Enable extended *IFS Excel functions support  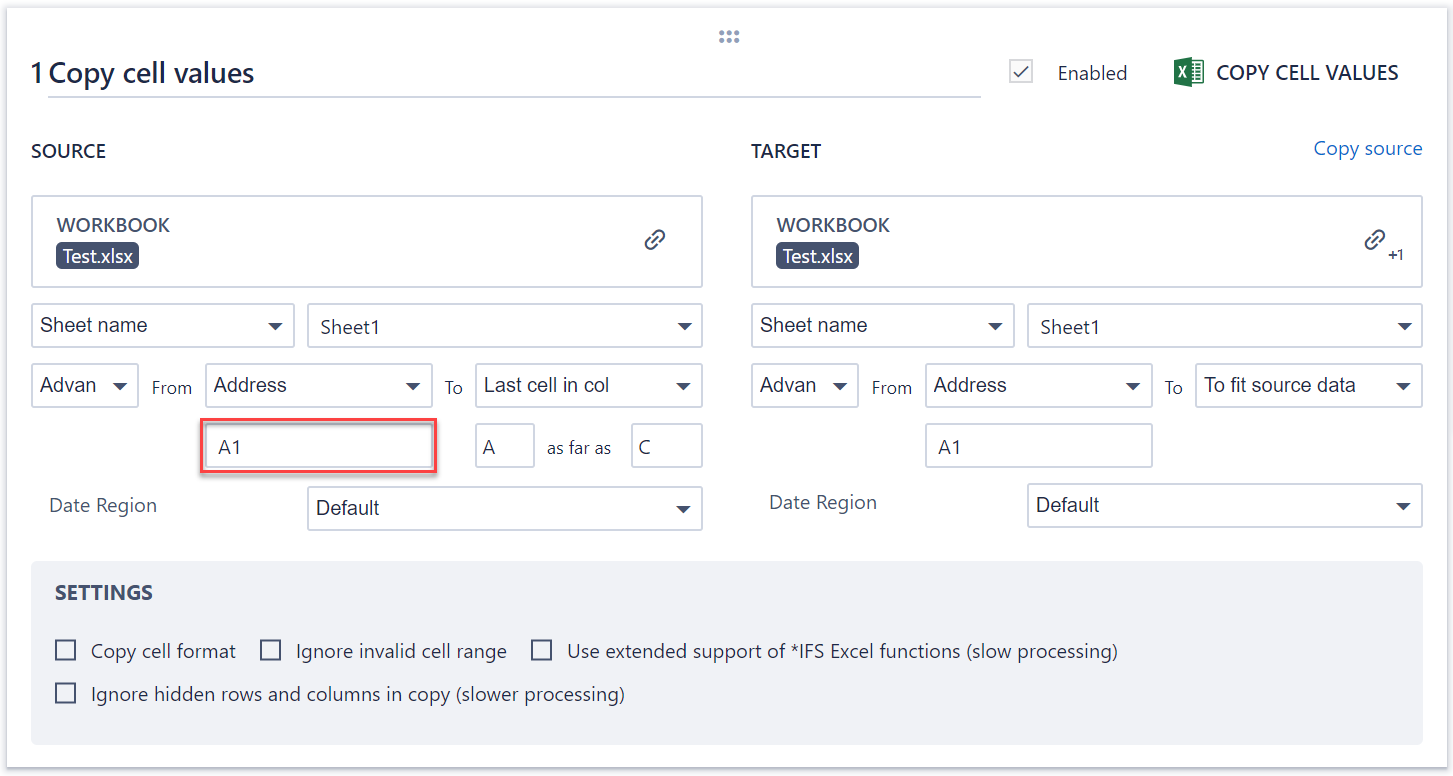tap(542, 651)
